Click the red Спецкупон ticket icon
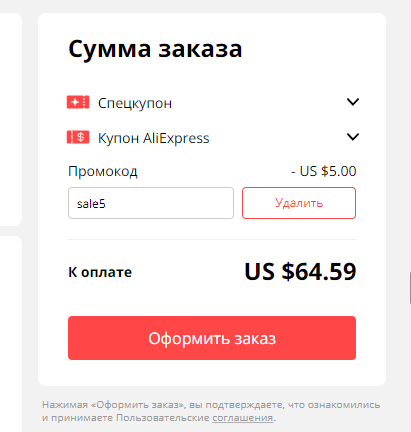411x432 pixels. click(x=78, y=102)
